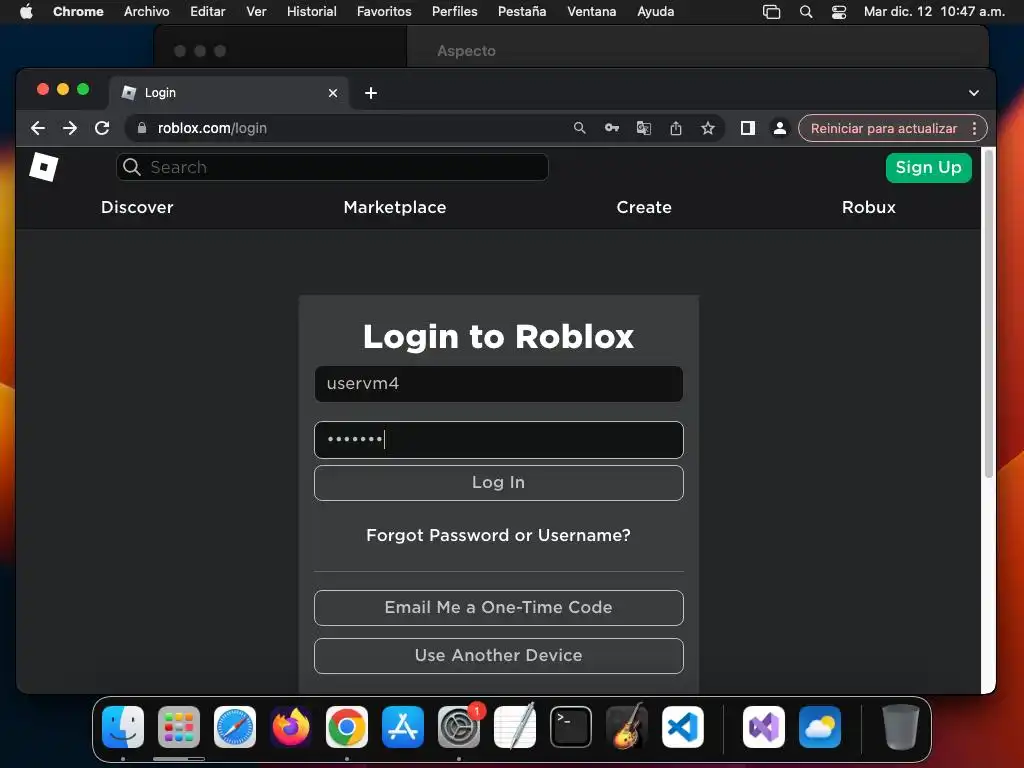Open the Favoritos menu

(384, 12)
